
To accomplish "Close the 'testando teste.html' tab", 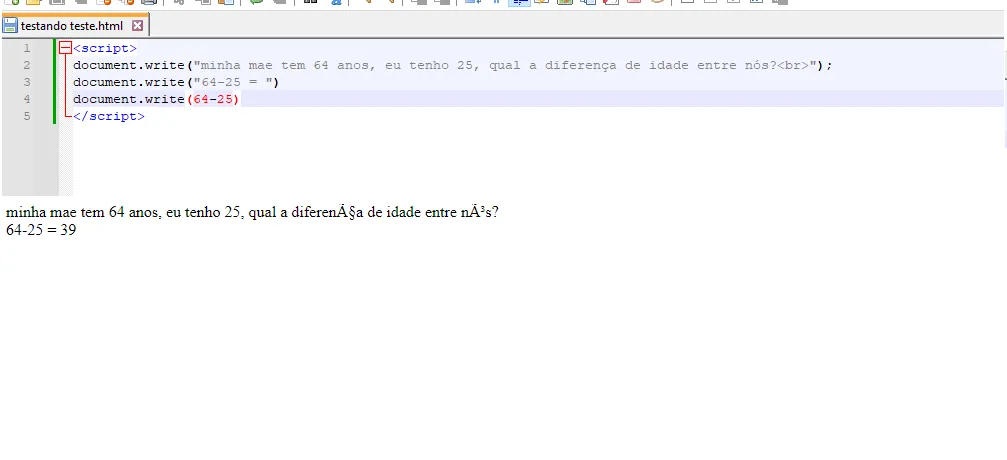I will tap(137, 26).
